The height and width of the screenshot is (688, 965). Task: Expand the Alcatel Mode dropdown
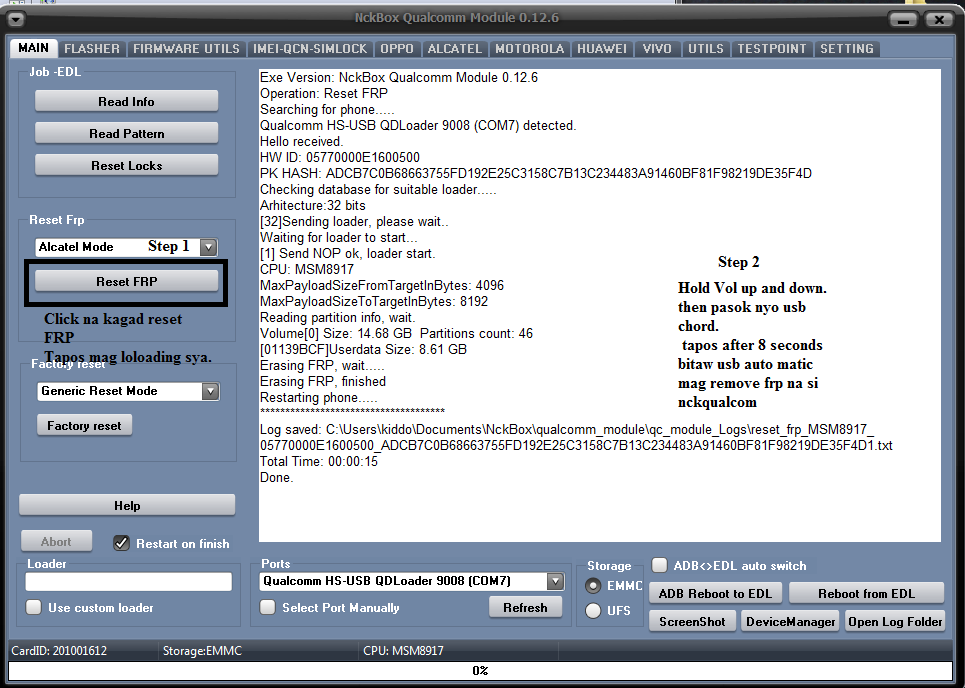click(209, 247)
